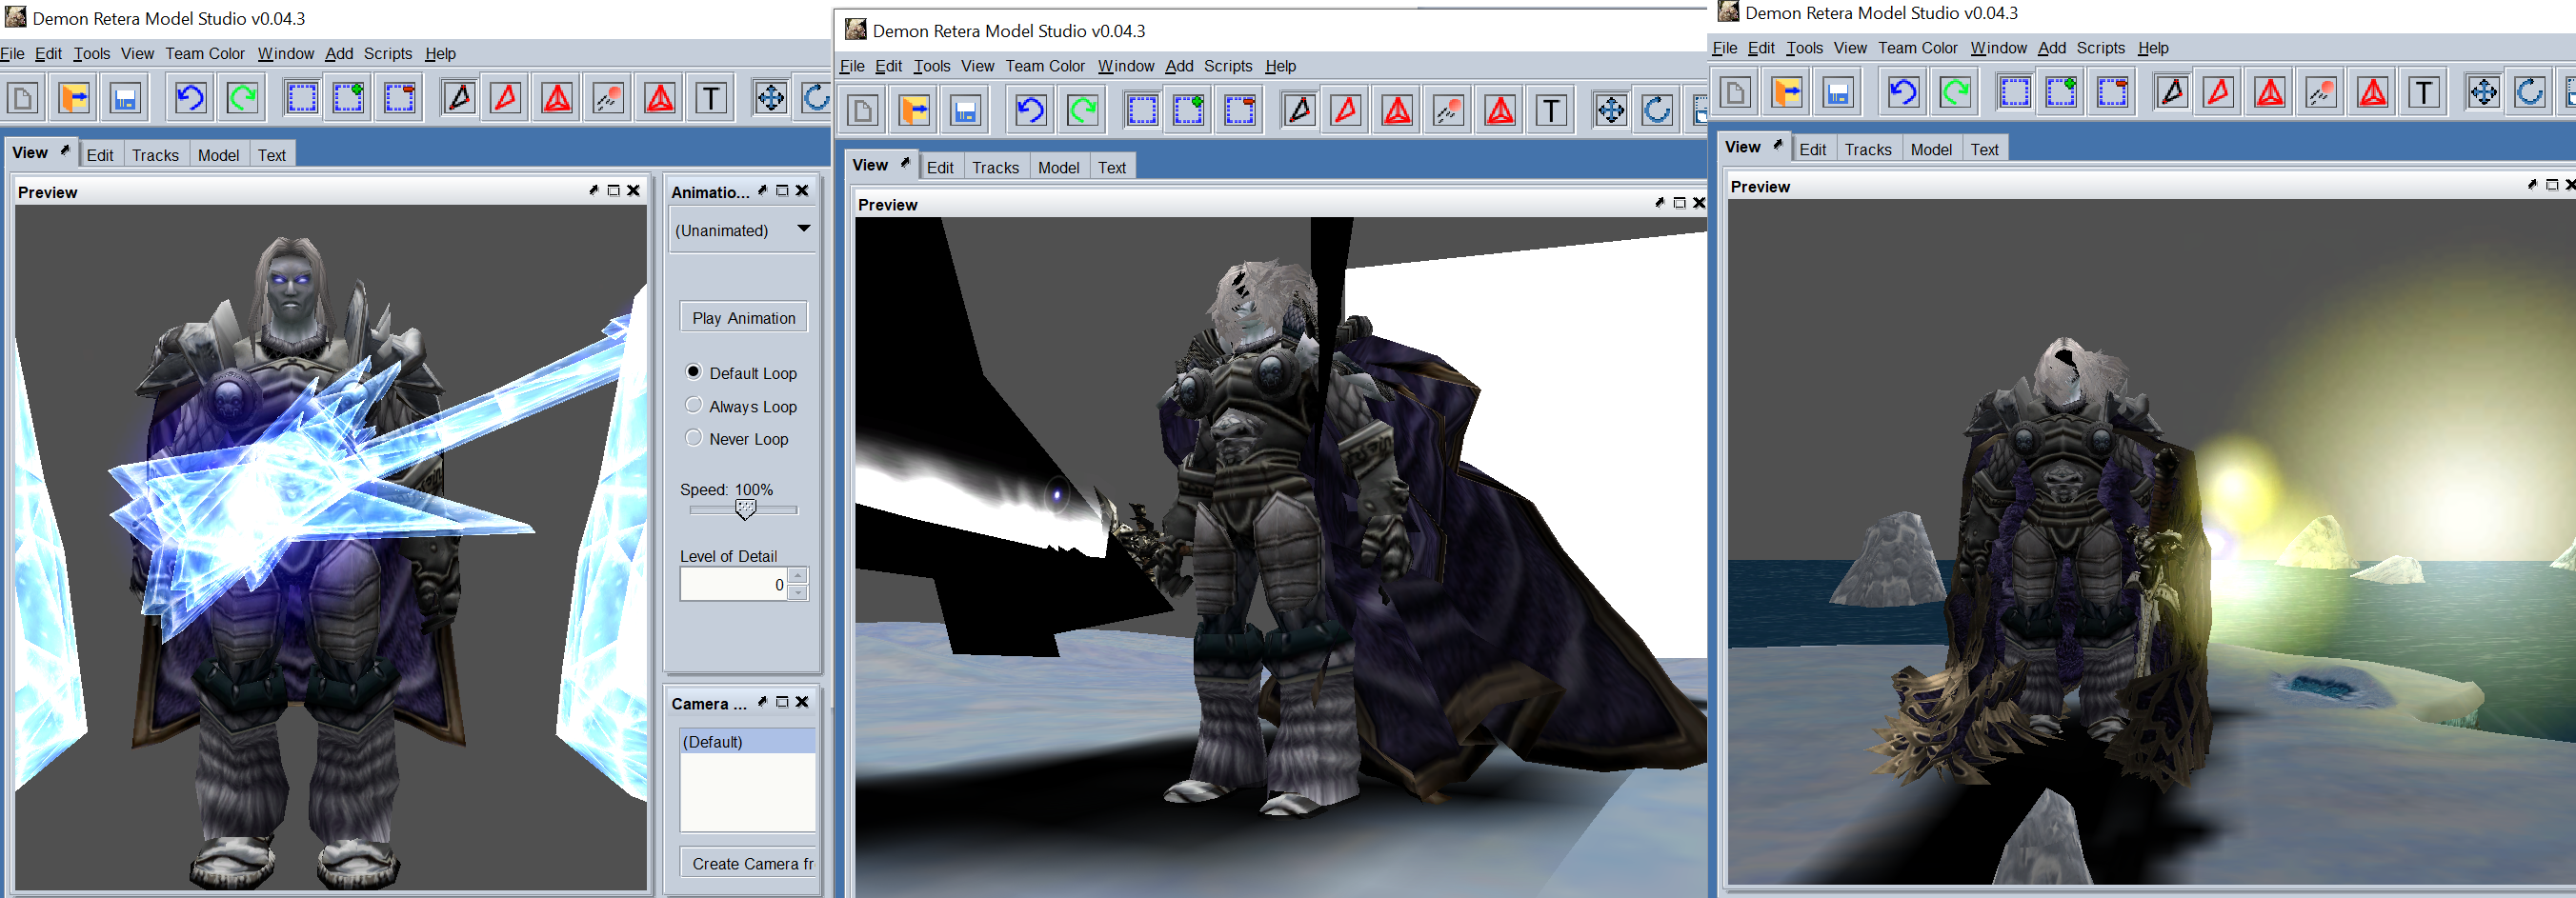Click Save disk icon in left window toolbar

pyautogui.click(x=125, y=98)
